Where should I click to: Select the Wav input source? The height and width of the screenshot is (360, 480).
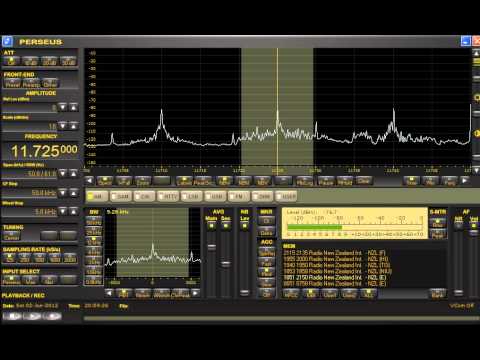pos(30,280)
